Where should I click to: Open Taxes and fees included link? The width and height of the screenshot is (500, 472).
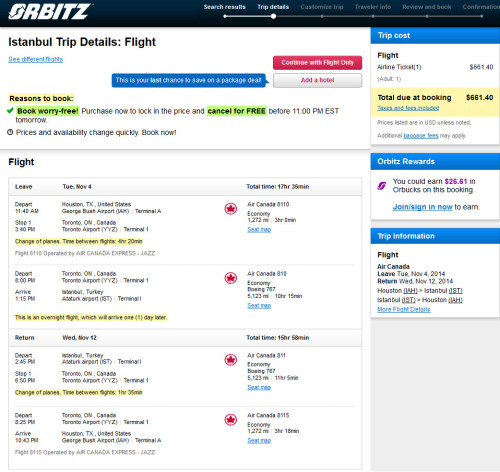pos(408,108)
